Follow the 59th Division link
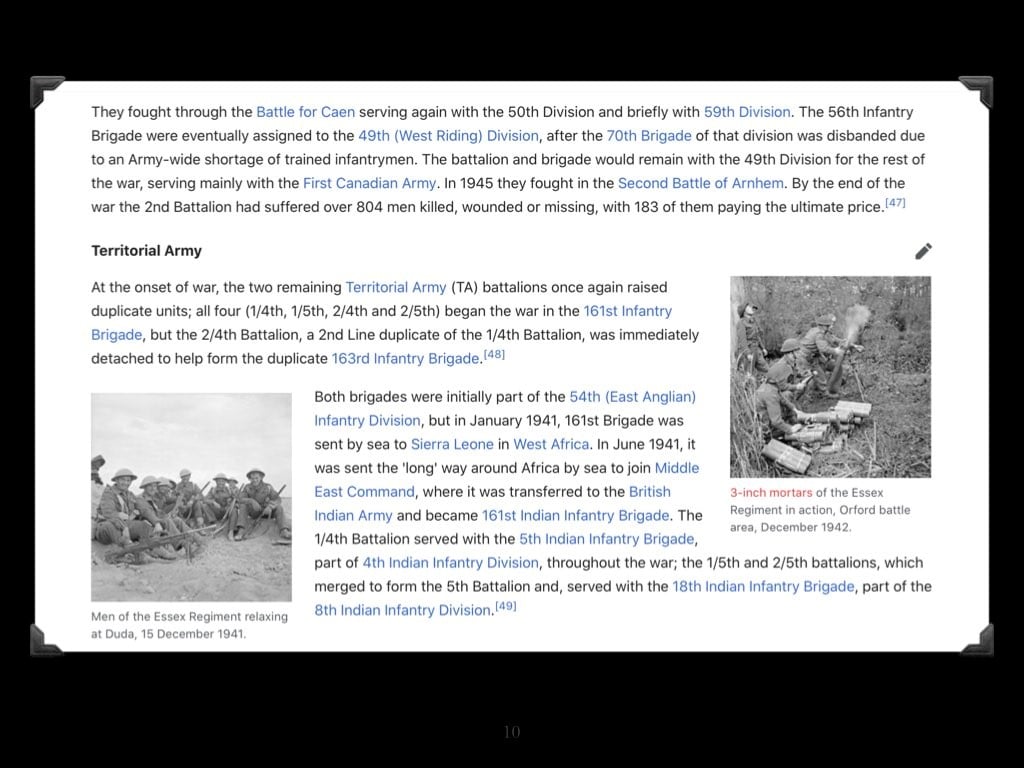The image size is (1024, 768). (746, 112)
